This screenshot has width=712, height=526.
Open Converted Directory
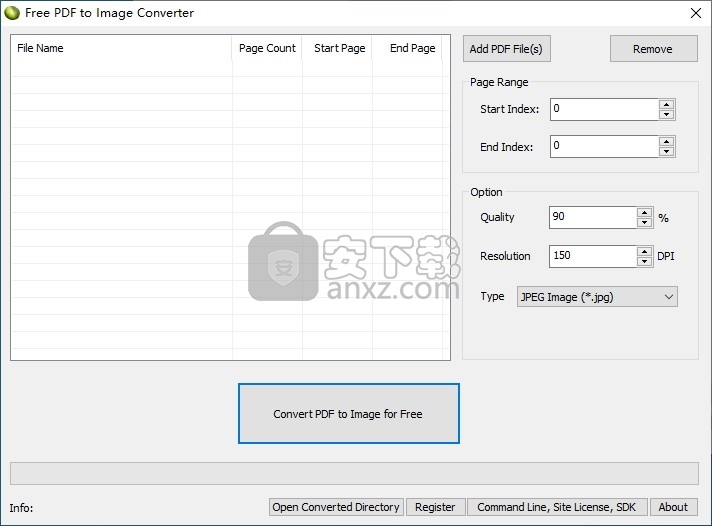coord(336,507)
